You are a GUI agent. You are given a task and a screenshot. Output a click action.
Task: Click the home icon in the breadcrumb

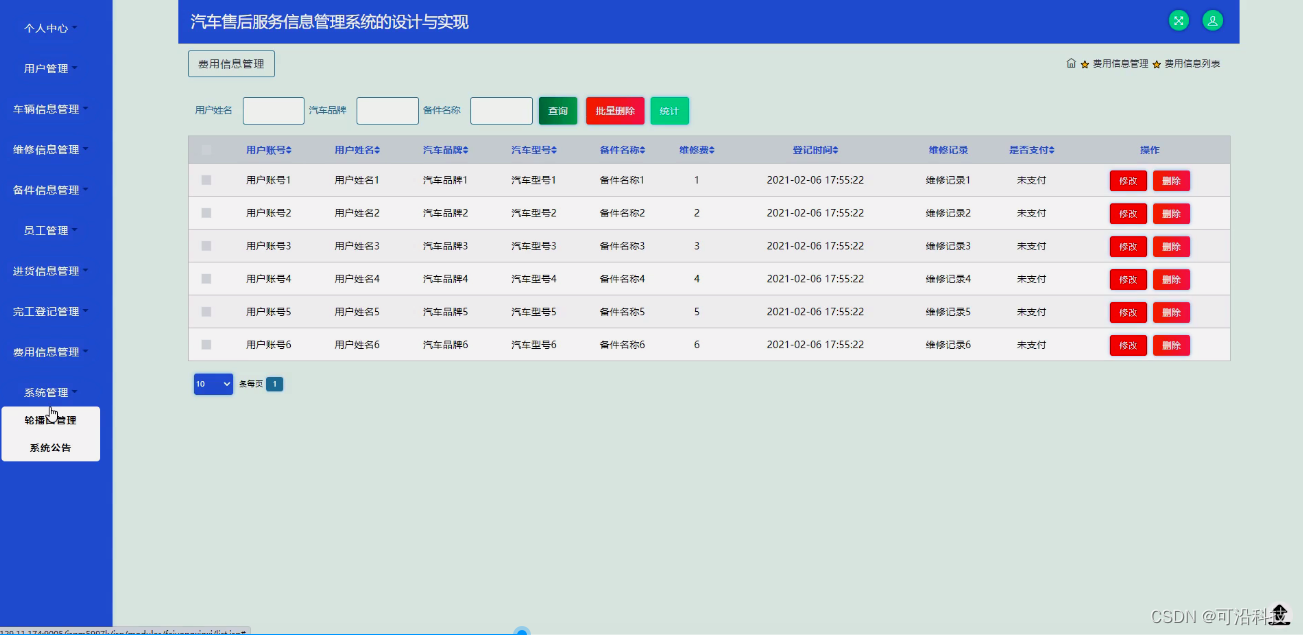1070,62
